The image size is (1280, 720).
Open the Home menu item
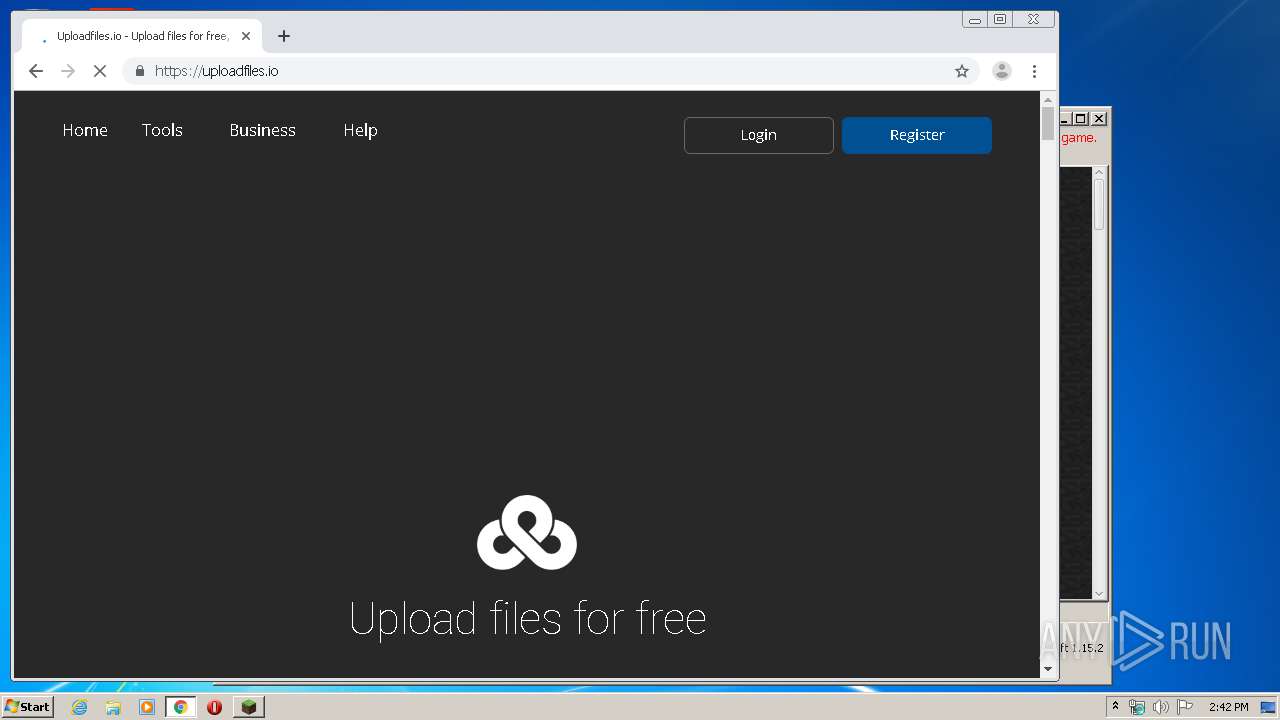tap(85, 130)
